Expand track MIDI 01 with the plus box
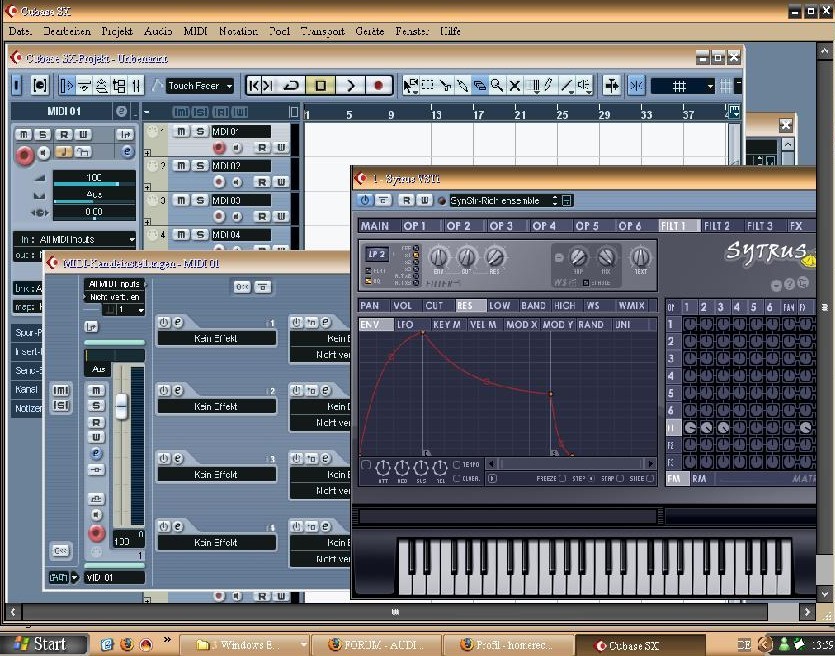 click(x=148, y=153)
